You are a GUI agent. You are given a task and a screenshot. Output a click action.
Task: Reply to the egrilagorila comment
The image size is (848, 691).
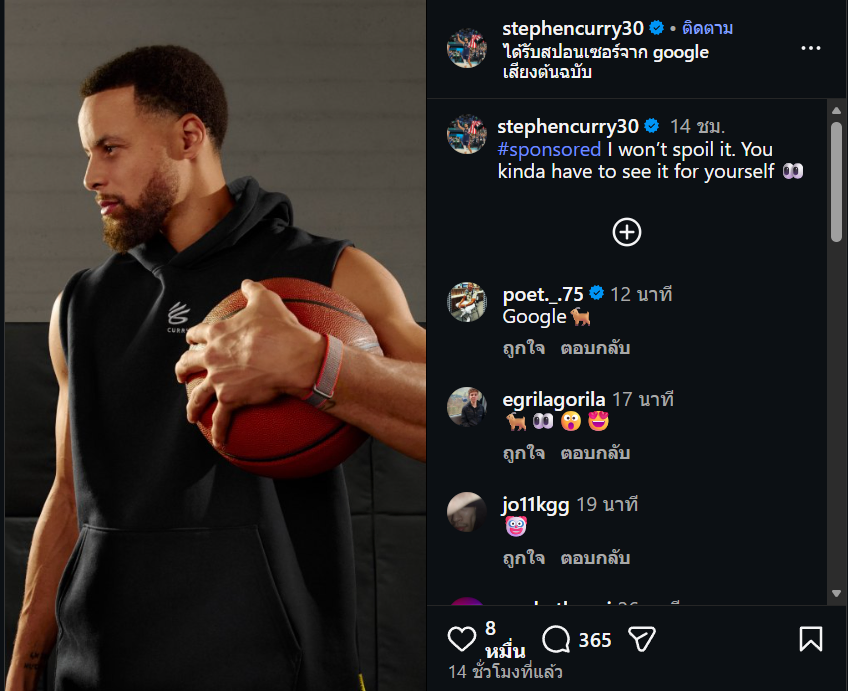pos(595,453)
